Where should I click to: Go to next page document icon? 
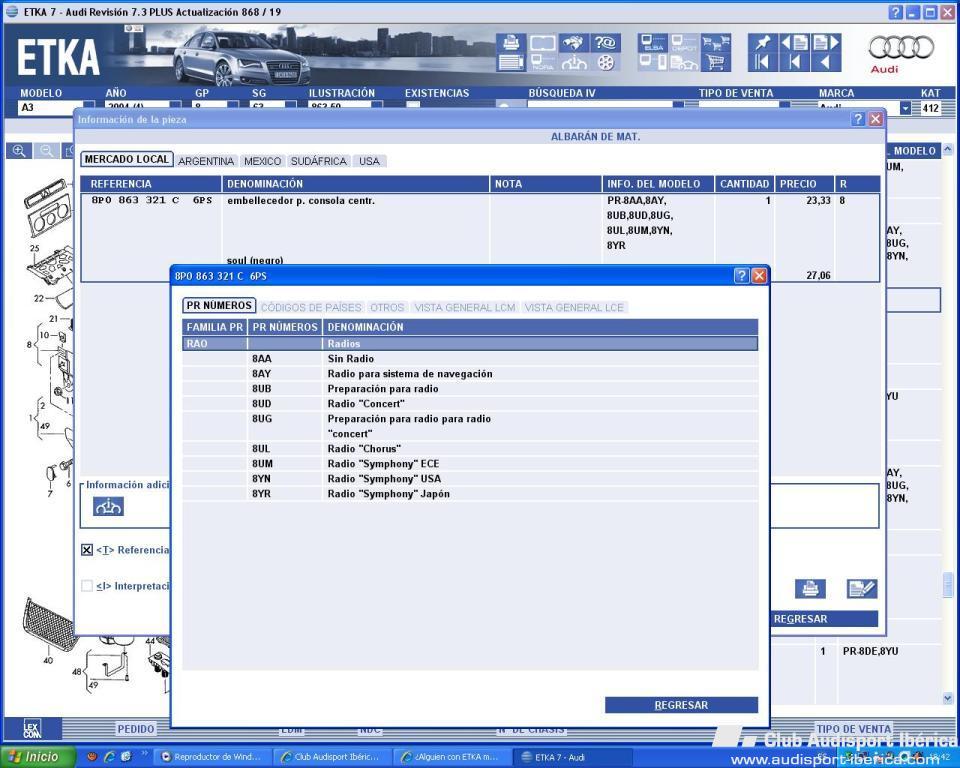825,43
